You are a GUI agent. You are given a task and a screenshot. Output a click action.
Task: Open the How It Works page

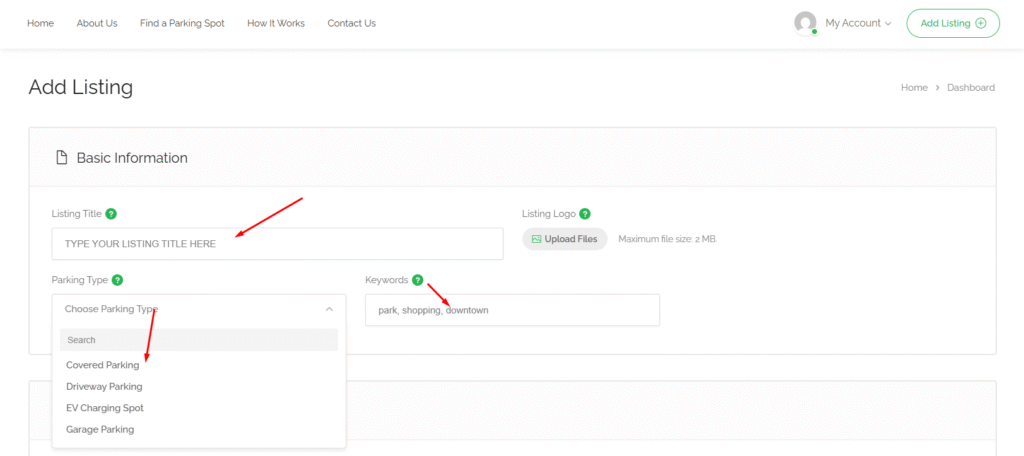click(x=276, y=23)
